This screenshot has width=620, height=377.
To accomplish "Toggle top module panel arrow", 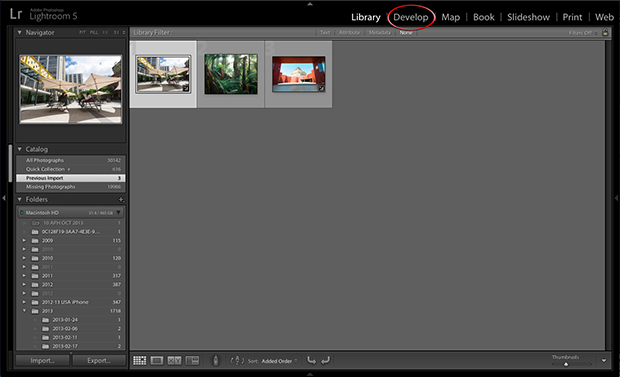I will (310, 4).
